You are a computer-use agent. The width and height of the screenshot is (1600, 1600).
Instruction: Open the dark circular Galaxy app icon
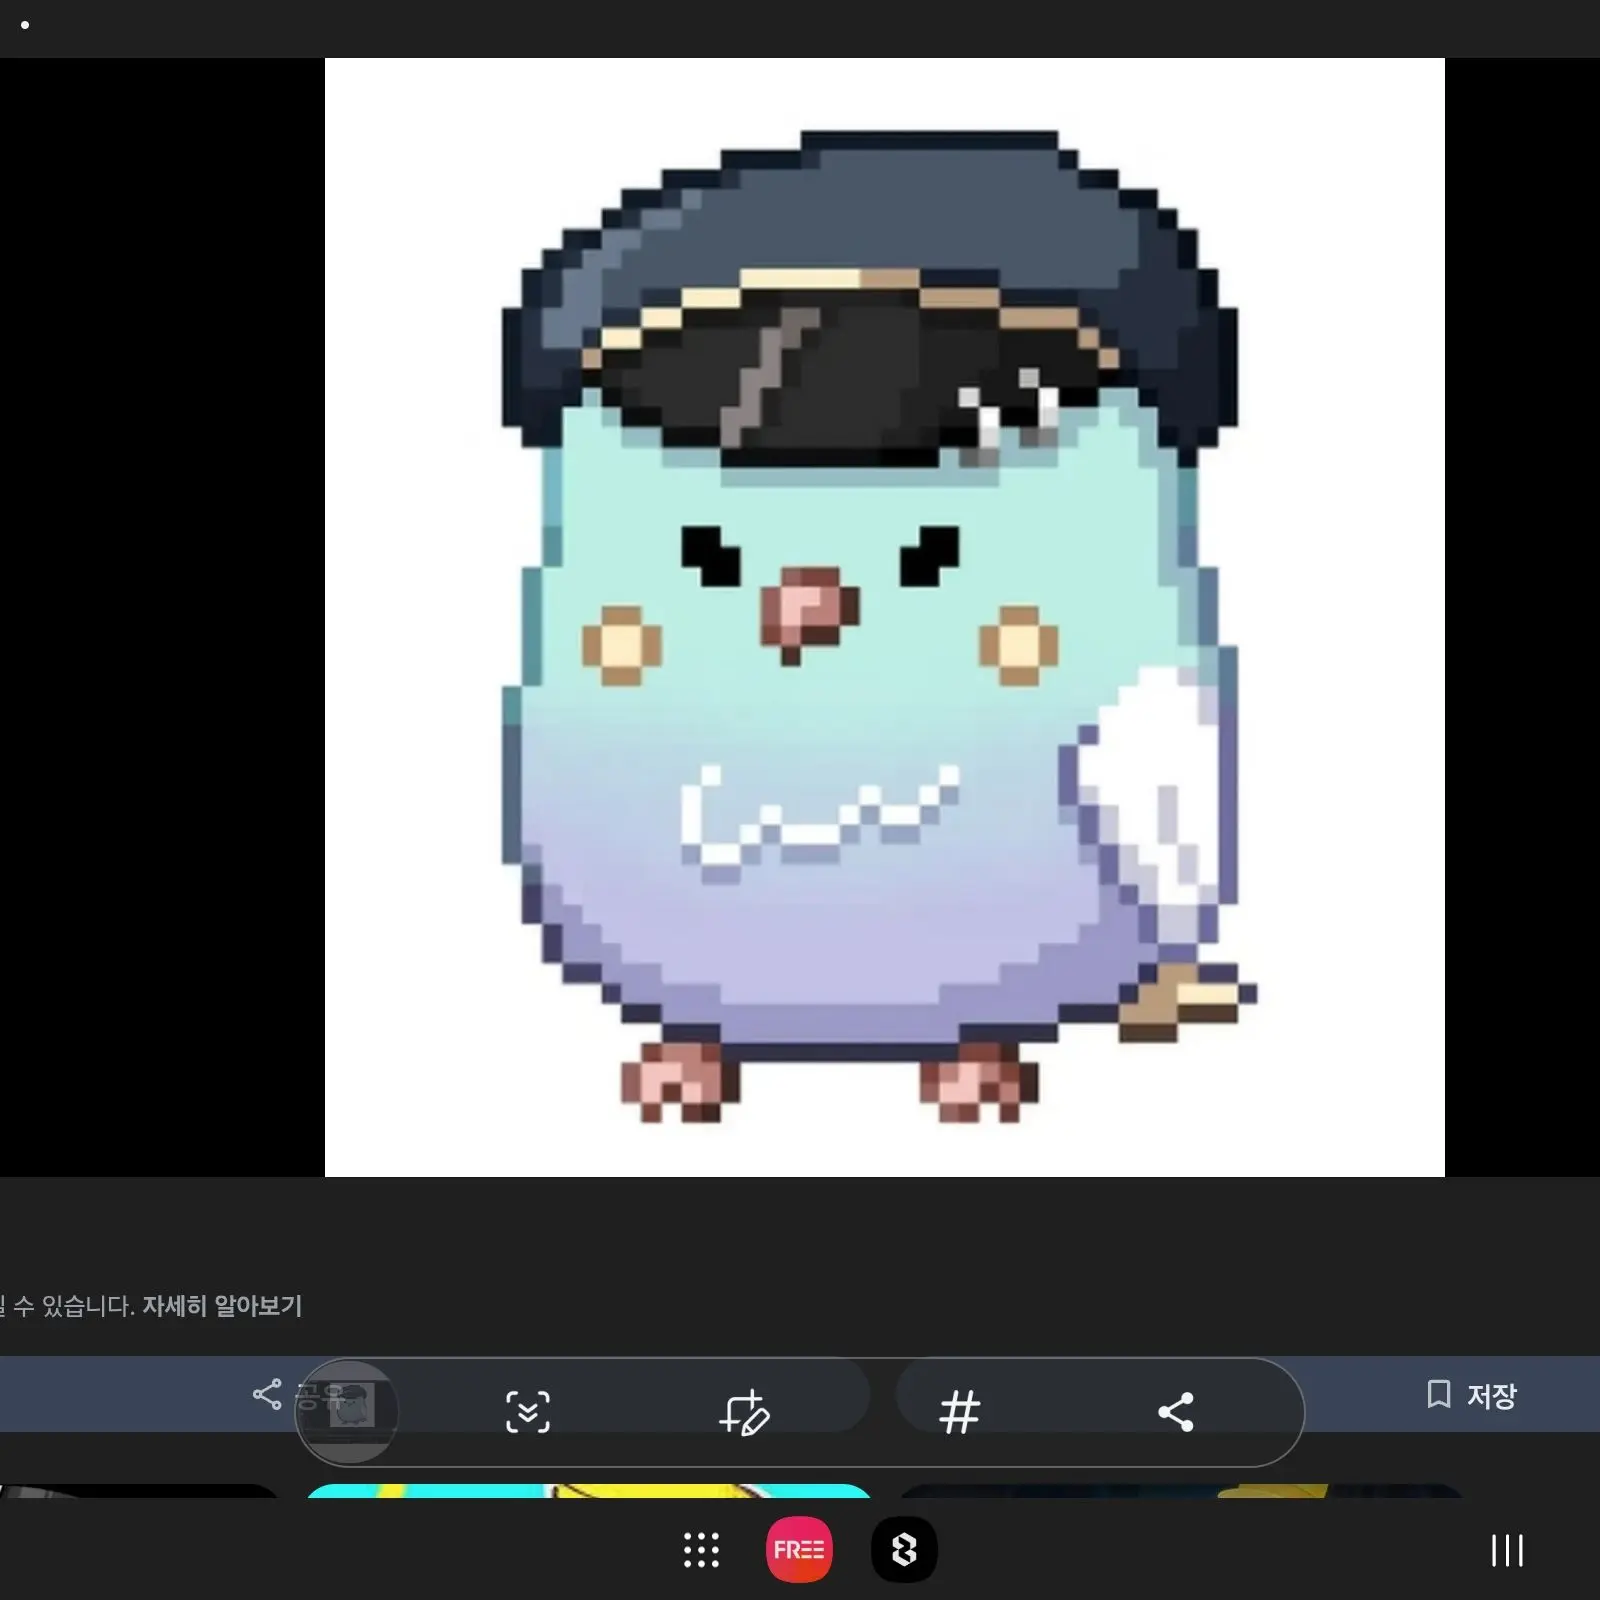[x=904, y=1549]
